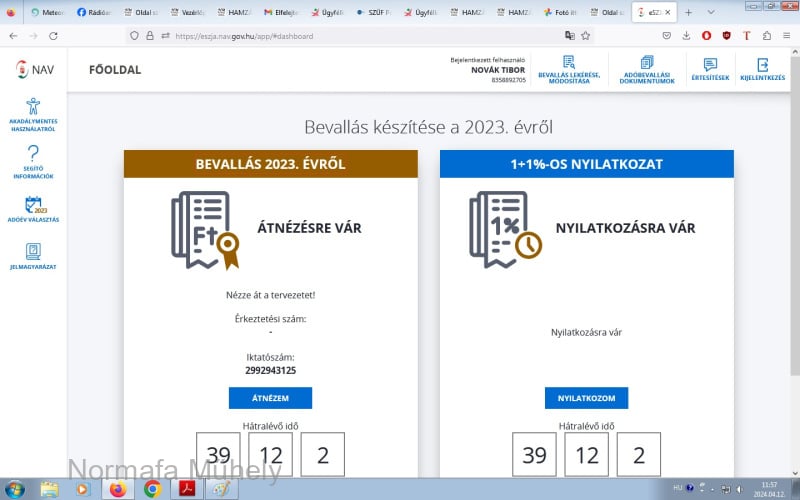Open Értesítések notifications
The height and width of the screenshot is (500, 800).
710,70
